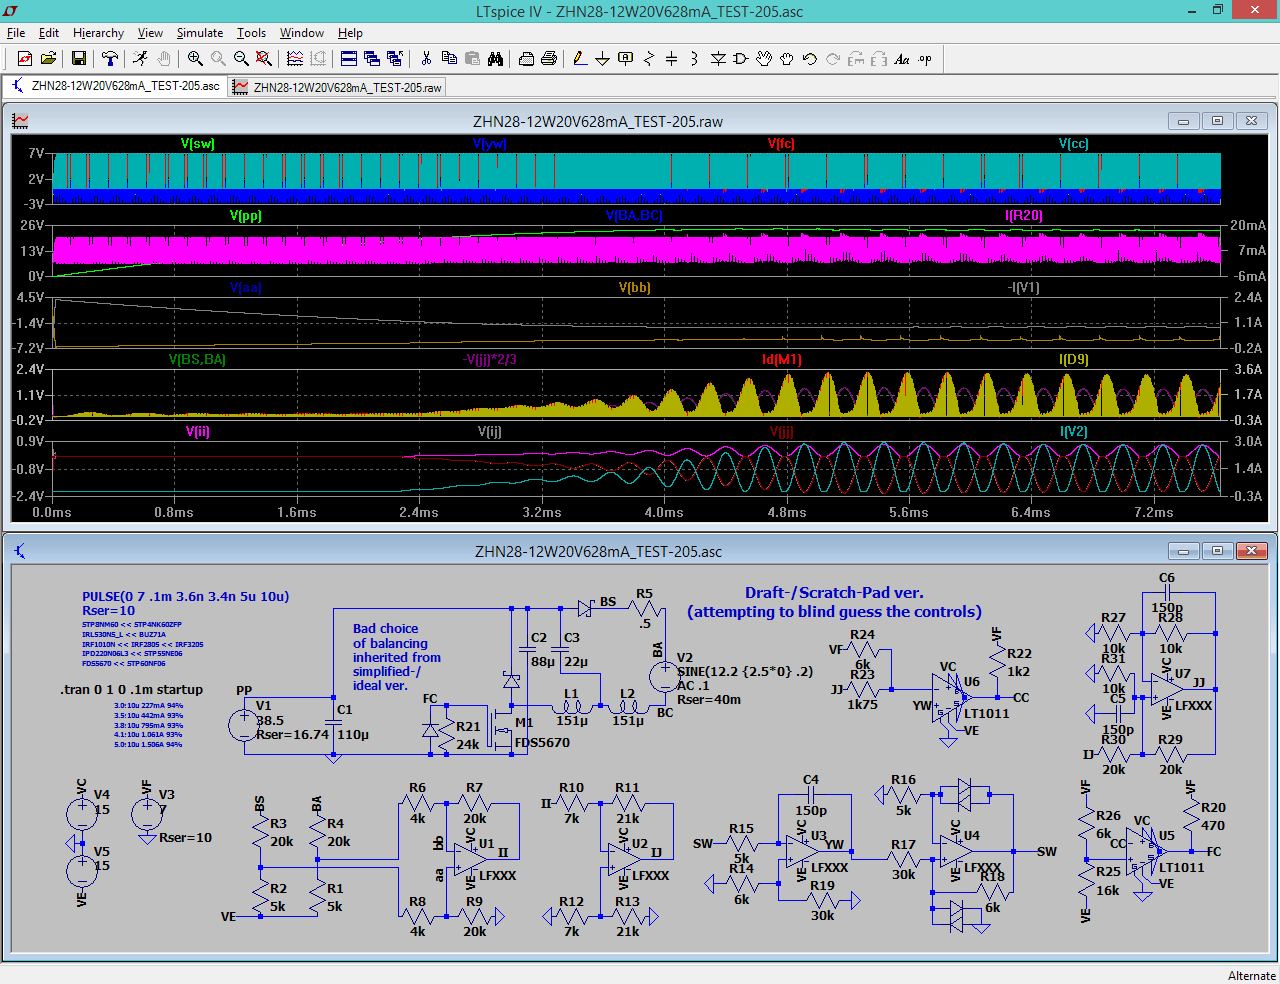This screenshot has width=1280, height=984.
Task: Click the Zoom full extents icon
Action: [x=264, y=59]
